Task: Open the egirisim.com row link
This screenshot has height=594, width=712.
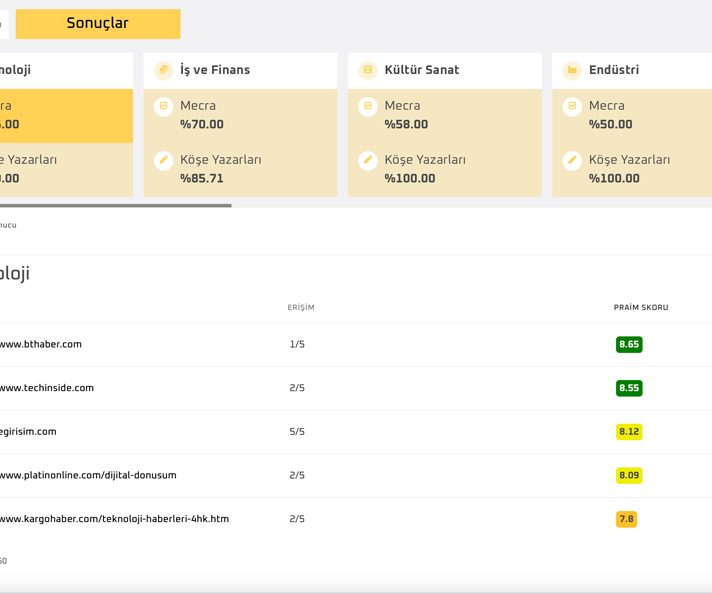Action: pos(28,431)
